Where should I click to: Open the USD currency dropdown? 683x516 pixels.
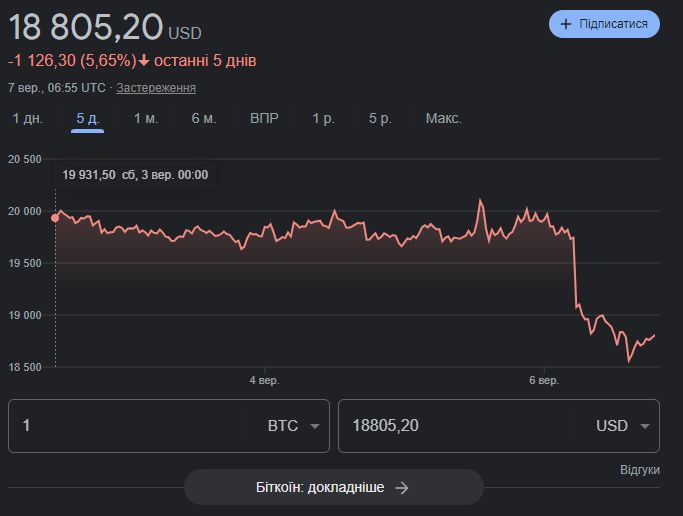pyautogui.click(x=622, y=425)
